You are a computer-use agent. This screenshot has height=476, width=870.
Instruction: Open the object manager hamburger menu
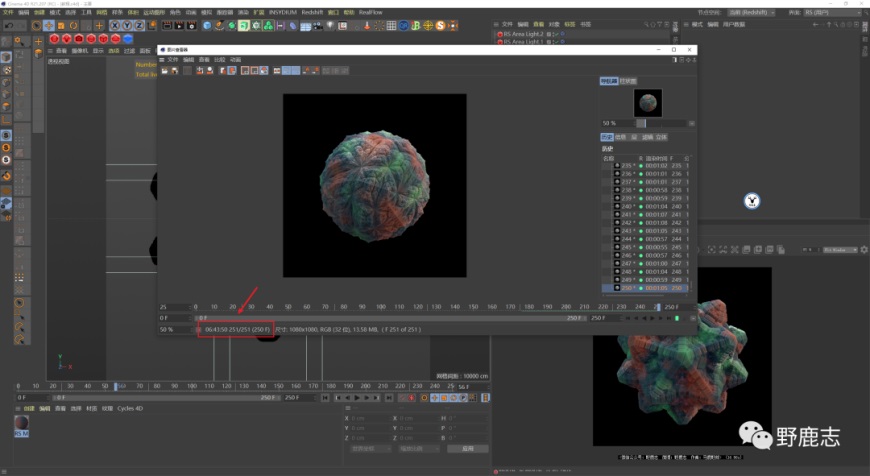(496, 24)
